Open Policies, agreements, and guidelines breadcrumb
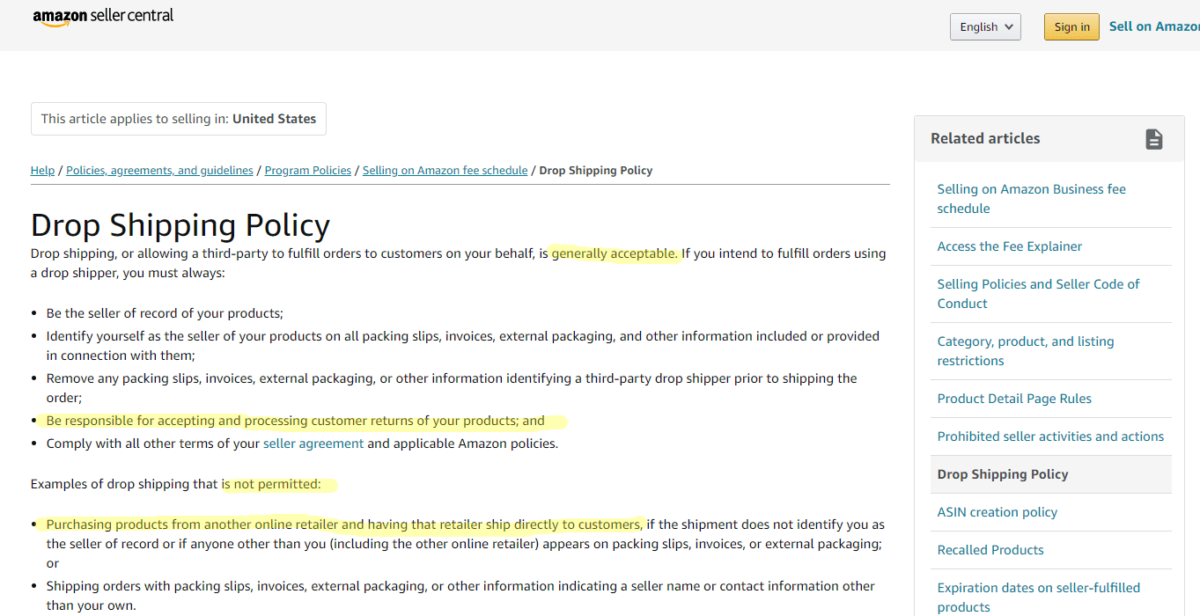 [159, 170]
